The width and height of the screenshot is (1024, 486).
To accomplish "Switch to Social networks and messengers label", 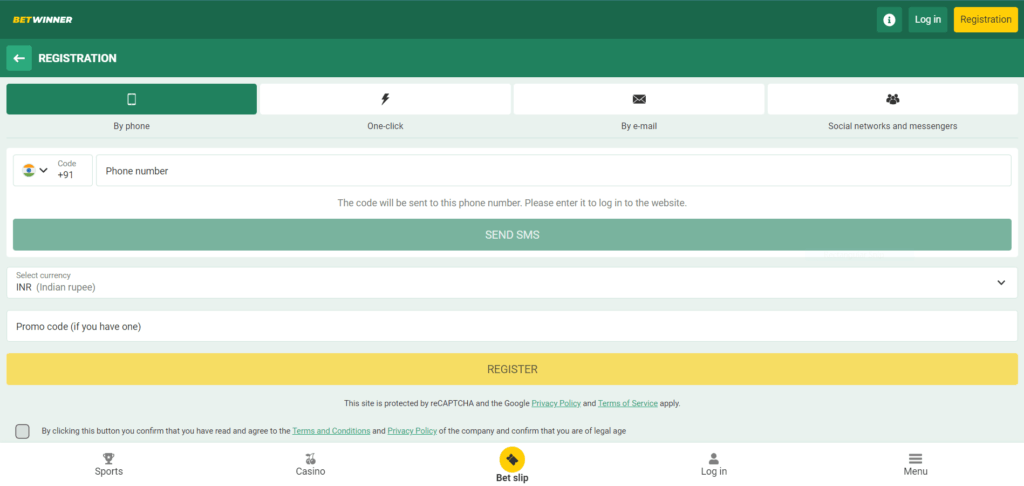I will [x=893, y=126].
